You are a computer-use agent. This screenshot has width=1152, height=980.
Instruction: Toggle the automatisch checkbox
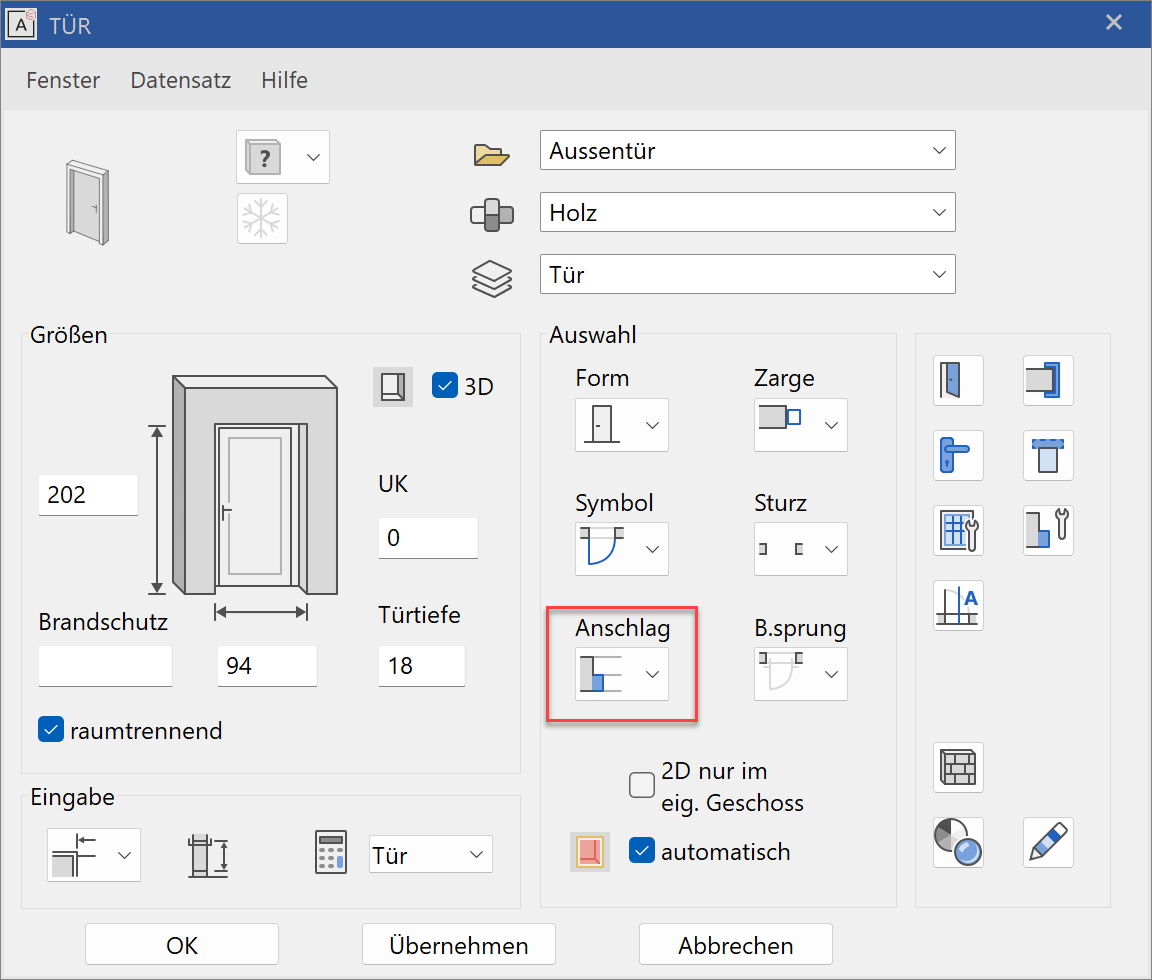642,851
